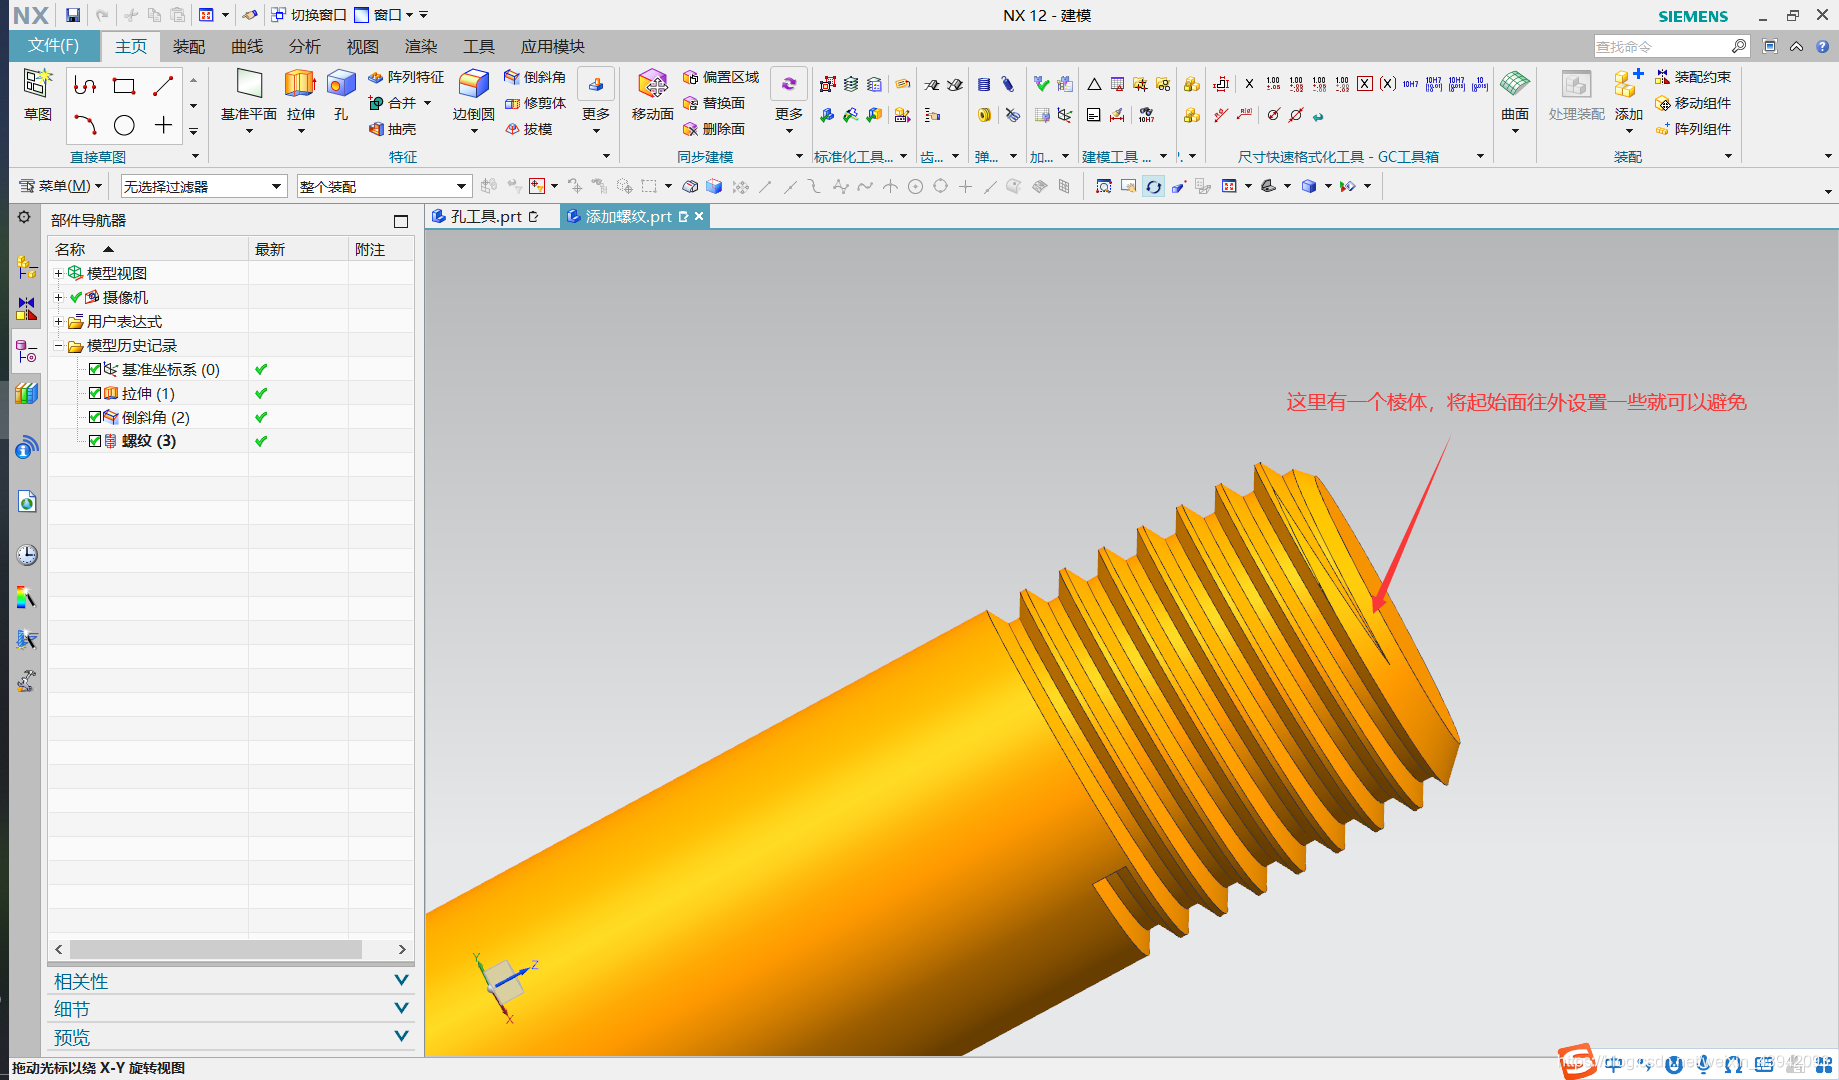Viewport: 1839px width, 1080px height.
Task: Select 螺纹 (3) in model history
Action: pyautogui.click(x=149, y=441)
